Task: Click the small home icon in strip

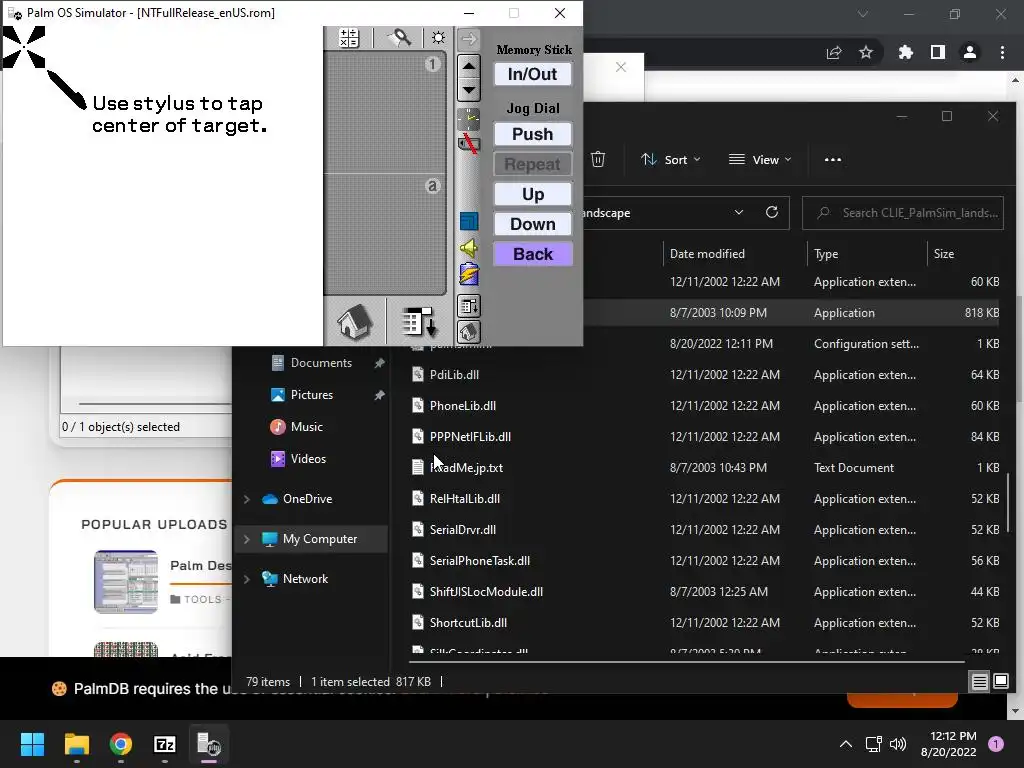Action: pyautogui.click(x=469, y=332)
